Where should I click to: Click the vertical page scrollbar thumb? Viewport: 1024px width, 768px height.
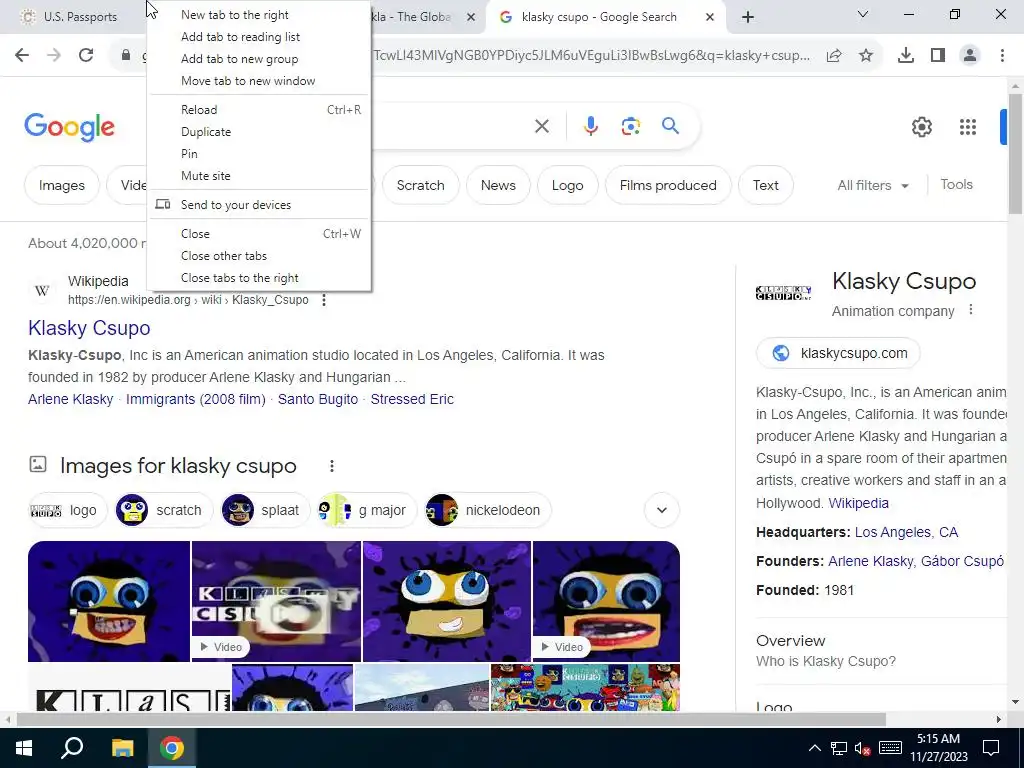click(1015, 153)
